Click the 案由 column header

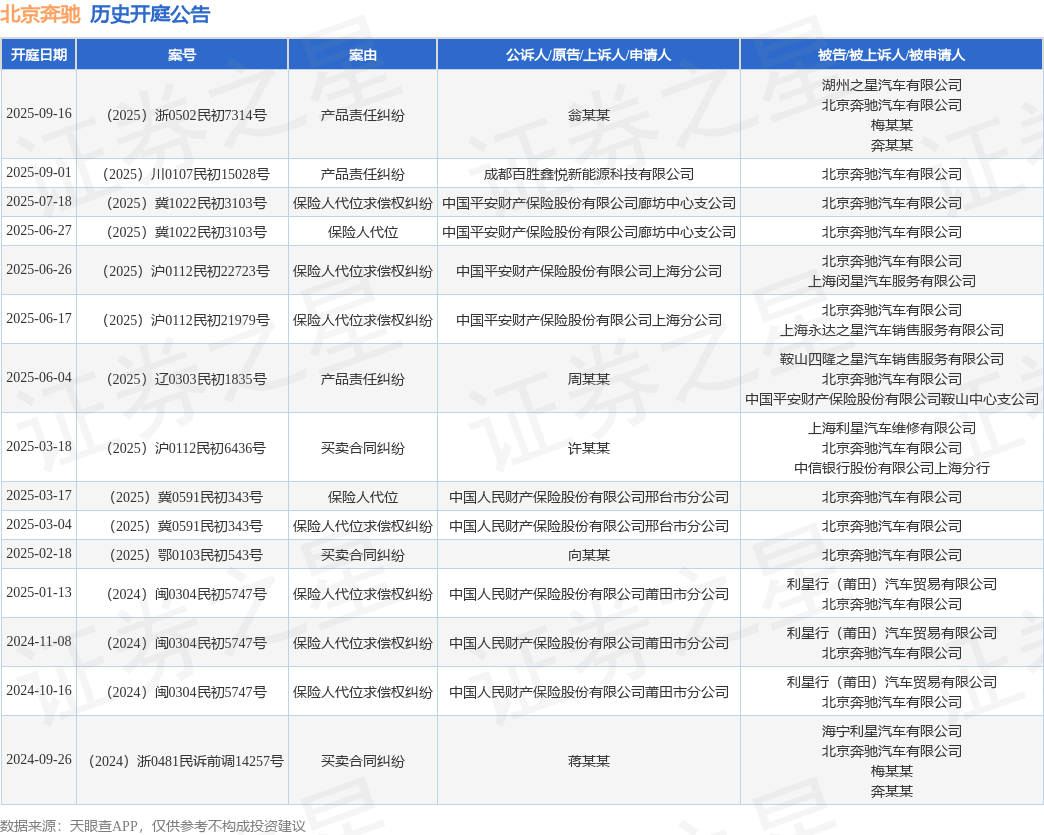(x=363, y=55)
